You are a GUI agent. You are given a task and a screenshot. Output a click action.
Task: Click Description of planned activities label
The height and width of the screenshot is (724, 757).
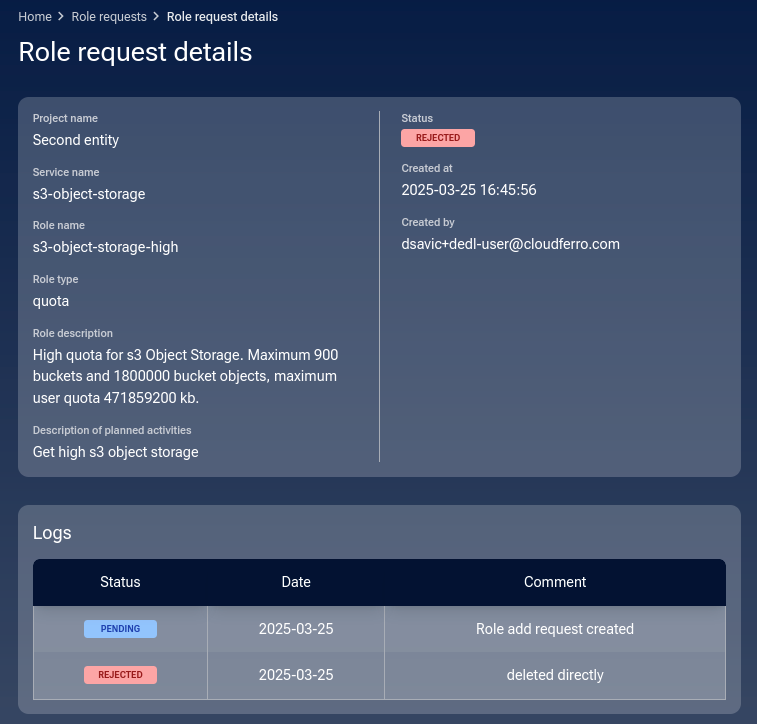point(112,430)
